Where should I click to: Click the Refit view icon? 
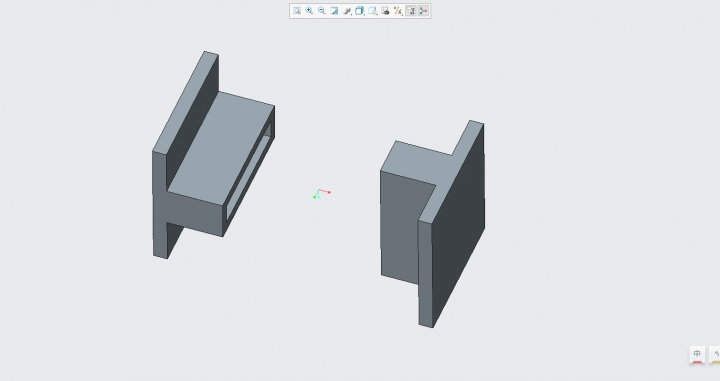(297, 11)
